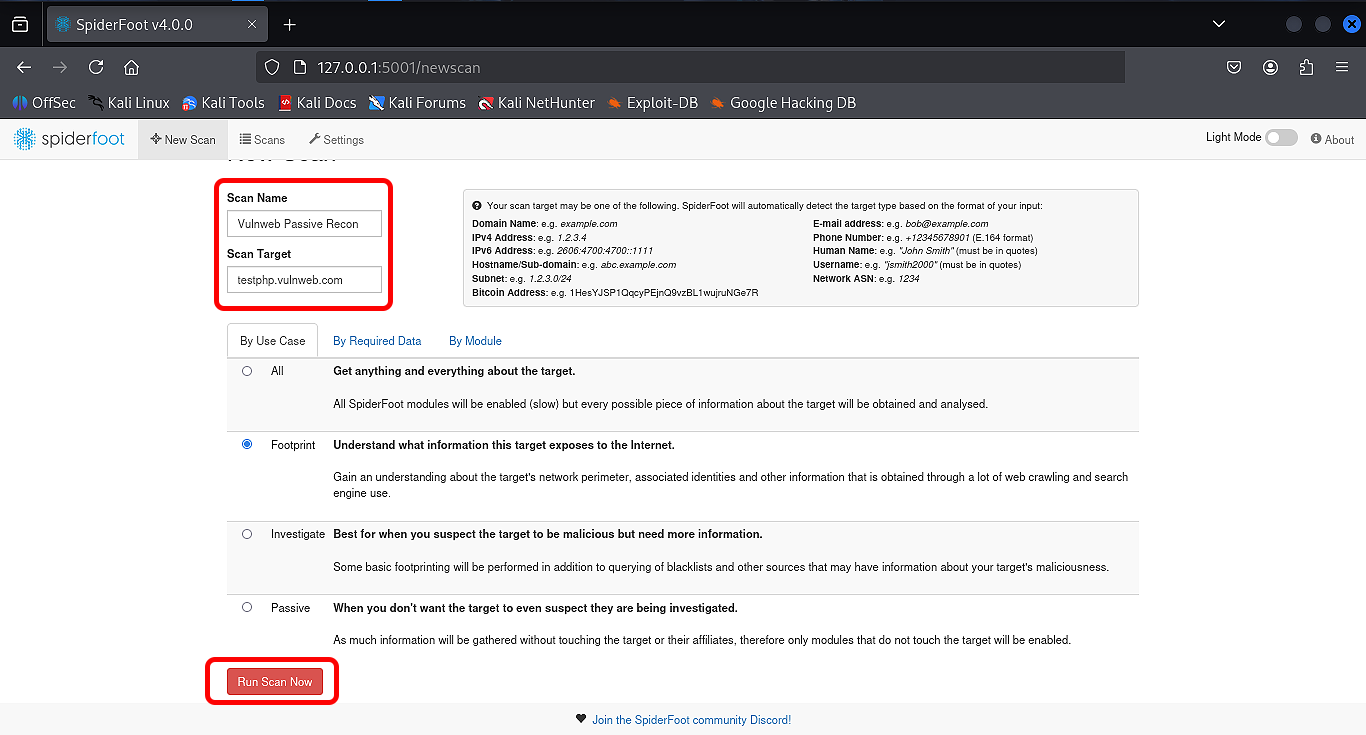Image resolution: width=1366 pixels, height=735 pixels.
Task: Open the Scans menu item
Action: coord(262,140)
